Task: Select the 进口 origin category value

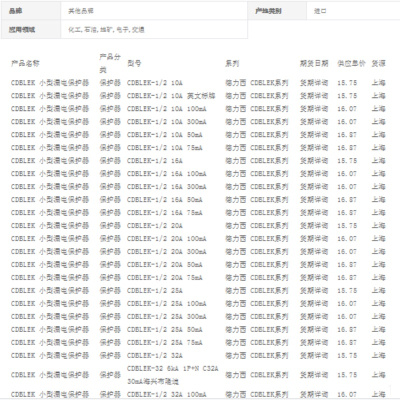Action: point(320,11)
